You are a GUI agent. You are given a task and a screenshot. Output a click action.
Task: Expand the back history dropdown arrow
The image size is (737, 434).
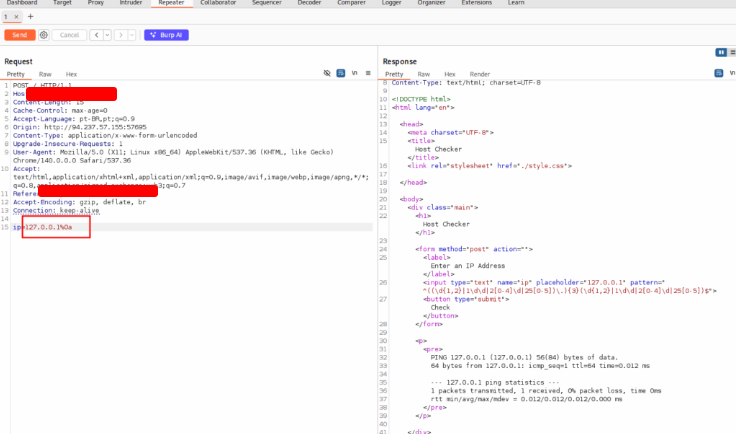pyautogui.click(x=106, y=35)
